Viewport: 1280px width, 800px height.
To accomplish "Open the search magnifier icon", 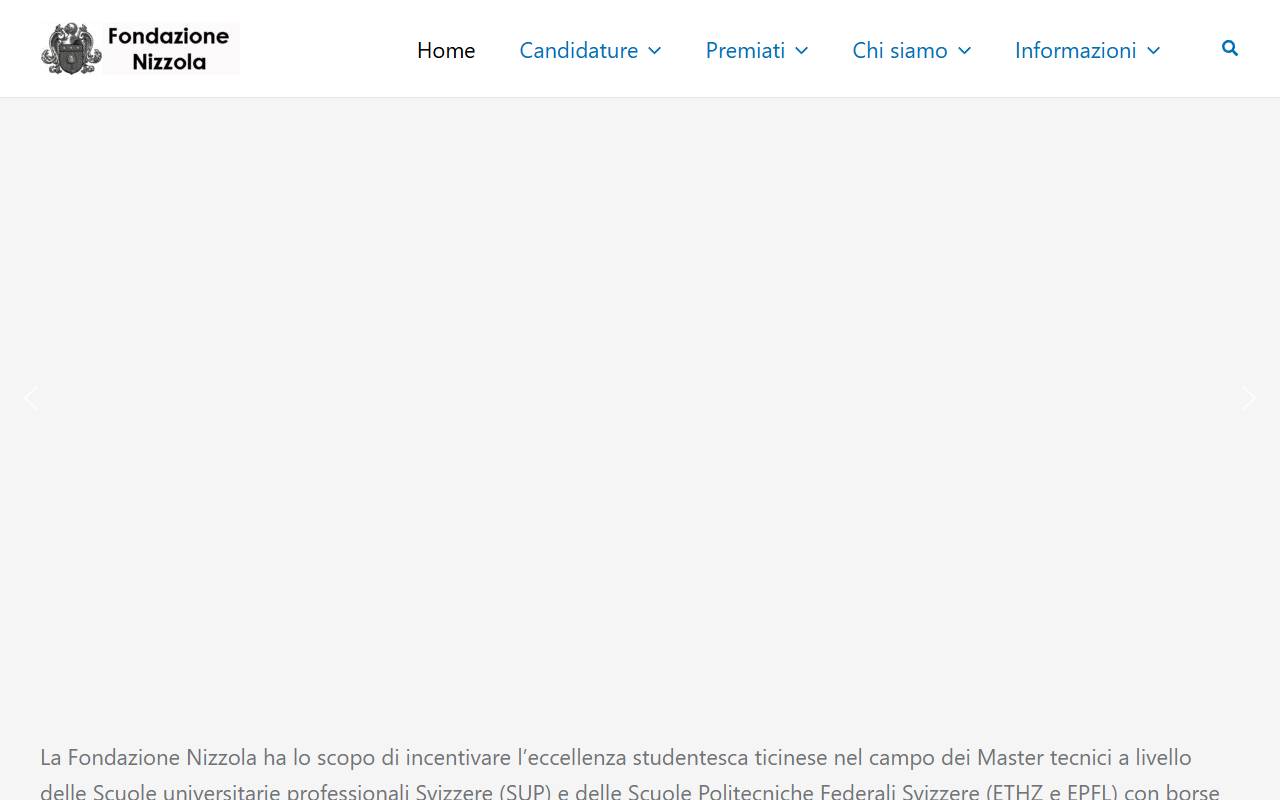I will [x=1230, y=48].
